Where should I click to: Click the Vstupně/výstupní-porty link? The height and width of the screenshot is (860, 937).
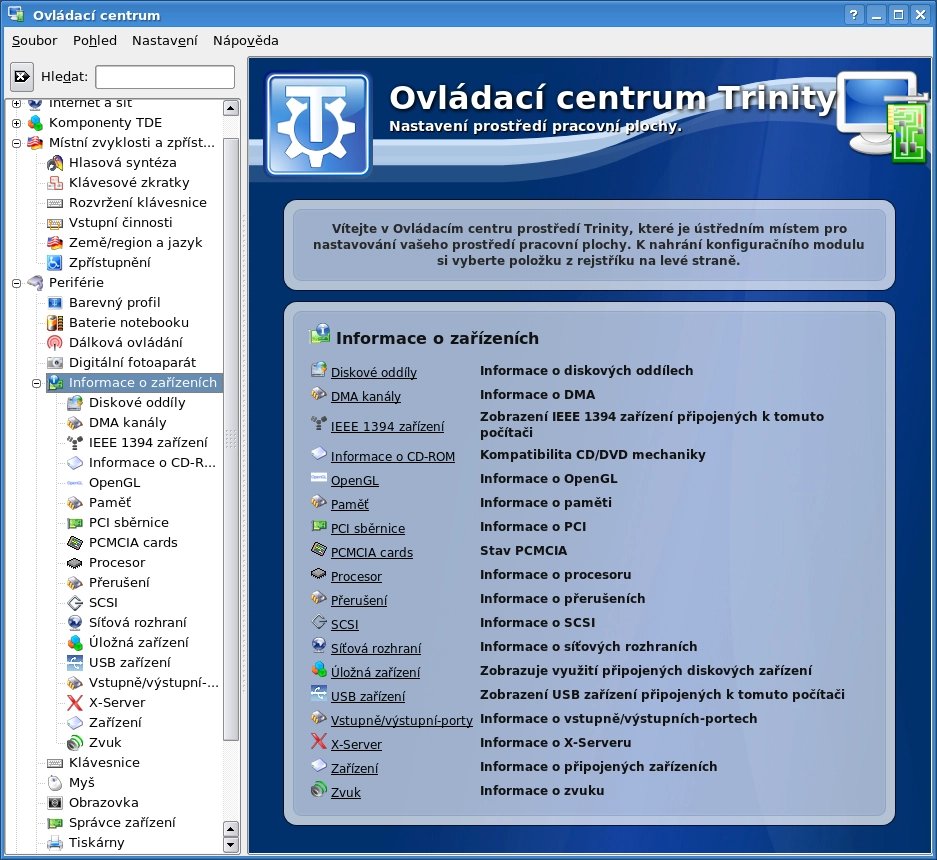[402, 721]
